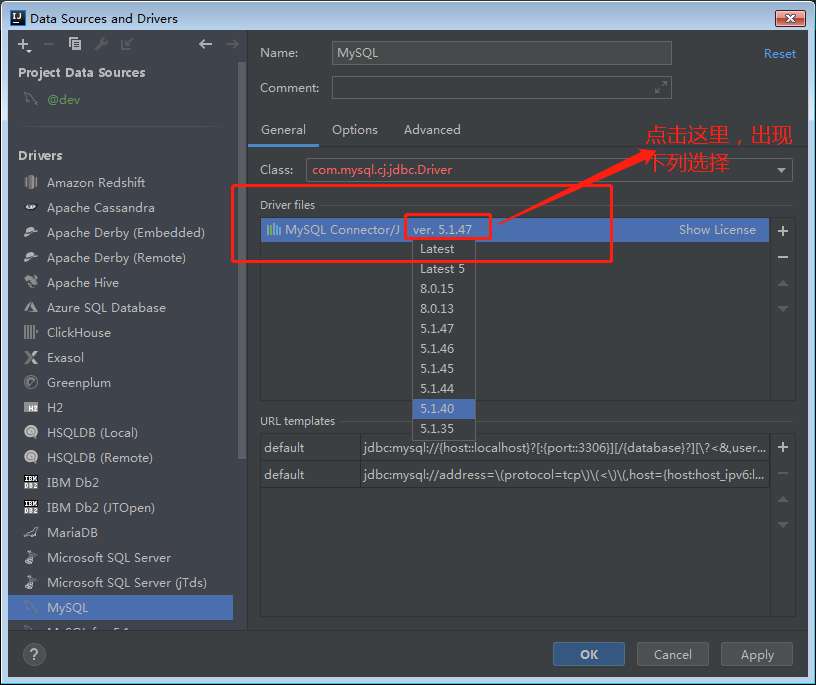816x685 pixels.
Task: Switch to the Options tab
Action: (x=355, y=130)
